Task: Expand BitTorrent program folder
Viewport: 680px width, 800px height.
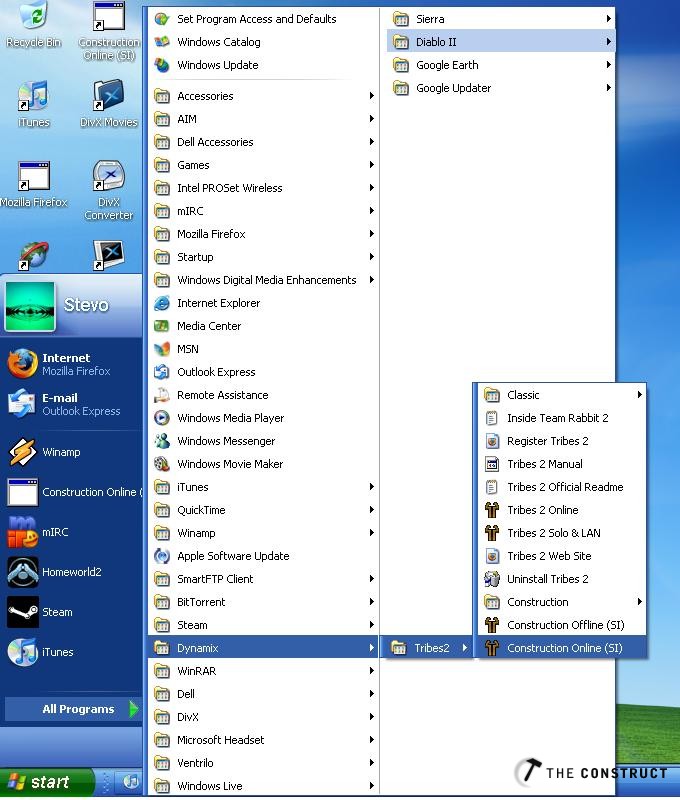Action: tap(264, 602)
